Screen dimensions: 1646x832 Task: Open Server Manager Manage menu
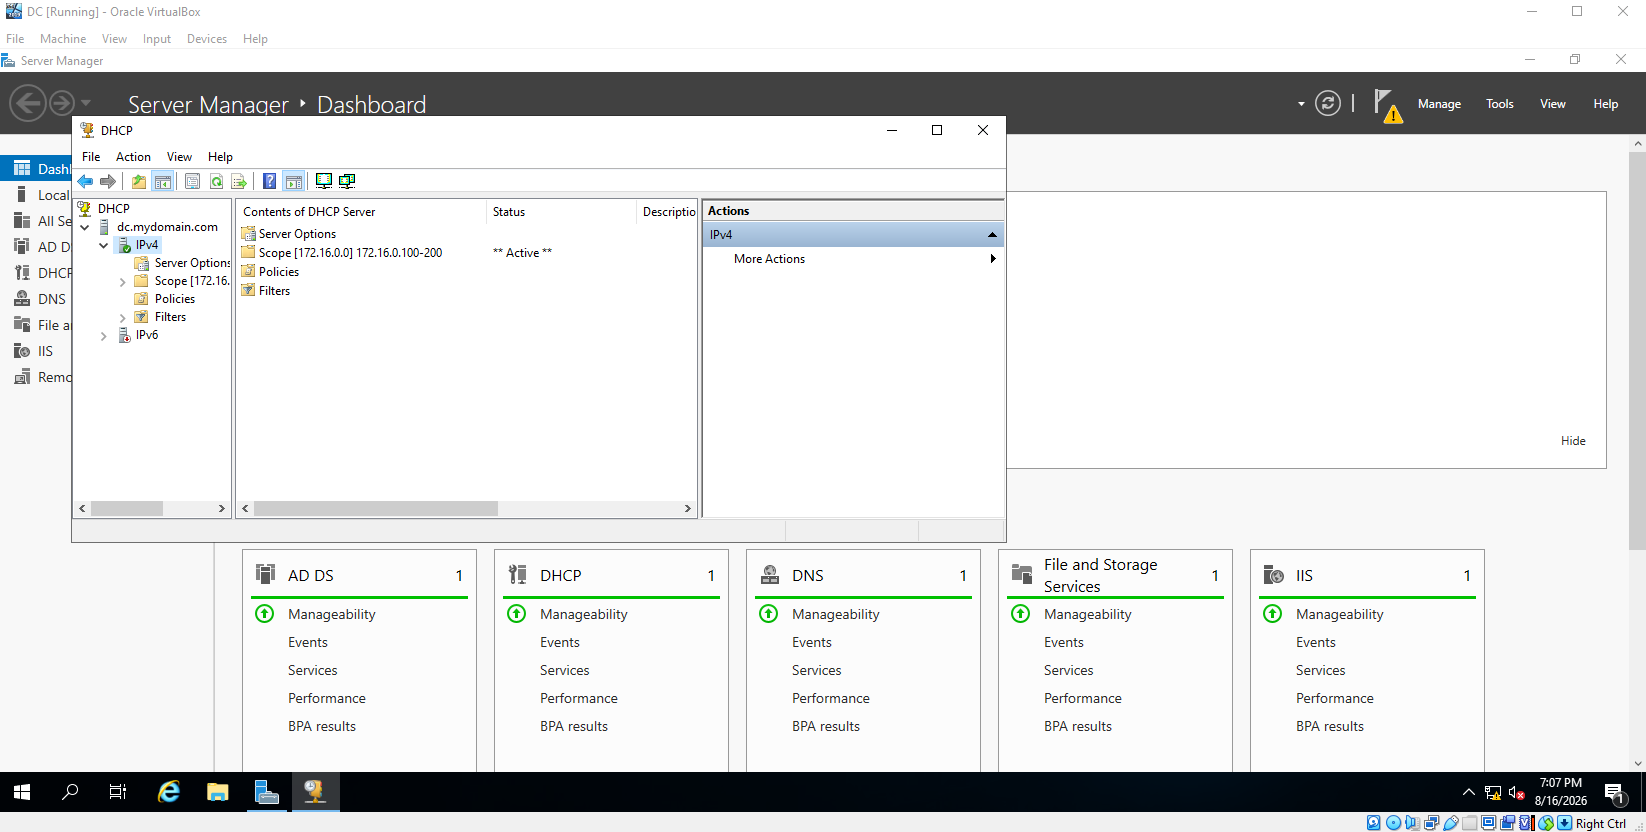click(1439, 104)
